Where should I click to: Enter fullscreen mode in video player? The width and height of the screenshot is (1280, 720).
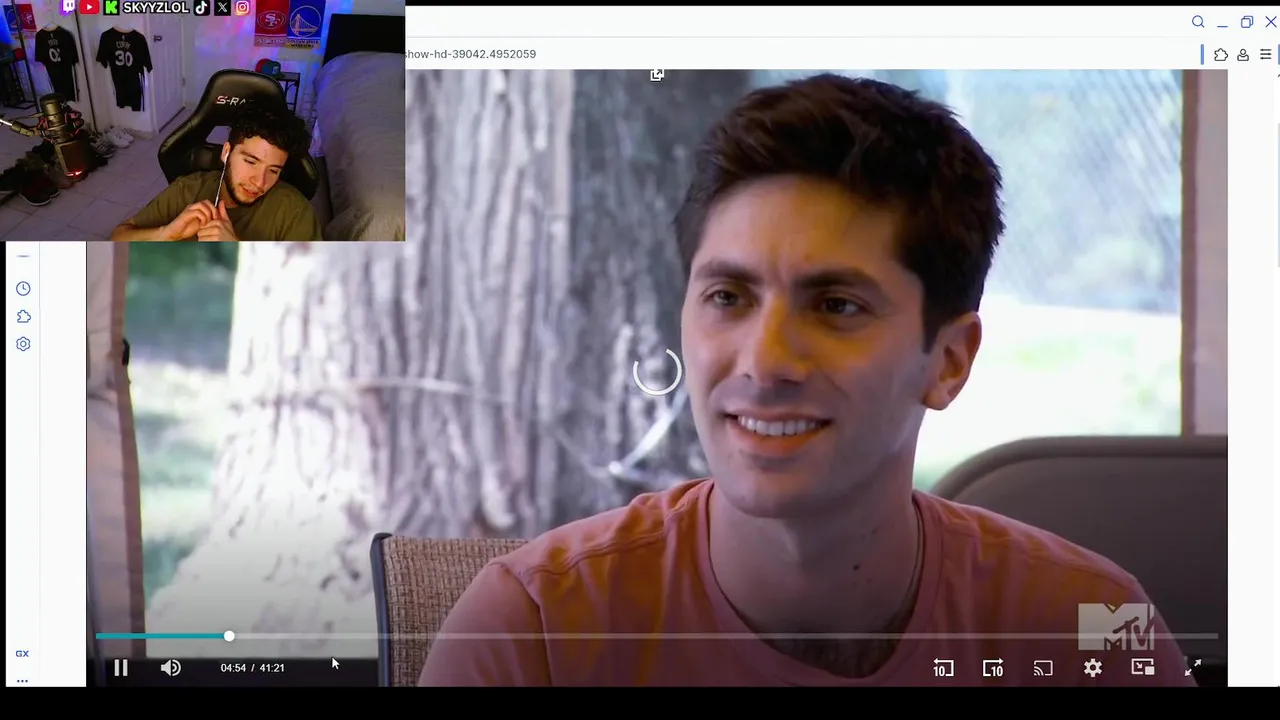point(1193,668)
